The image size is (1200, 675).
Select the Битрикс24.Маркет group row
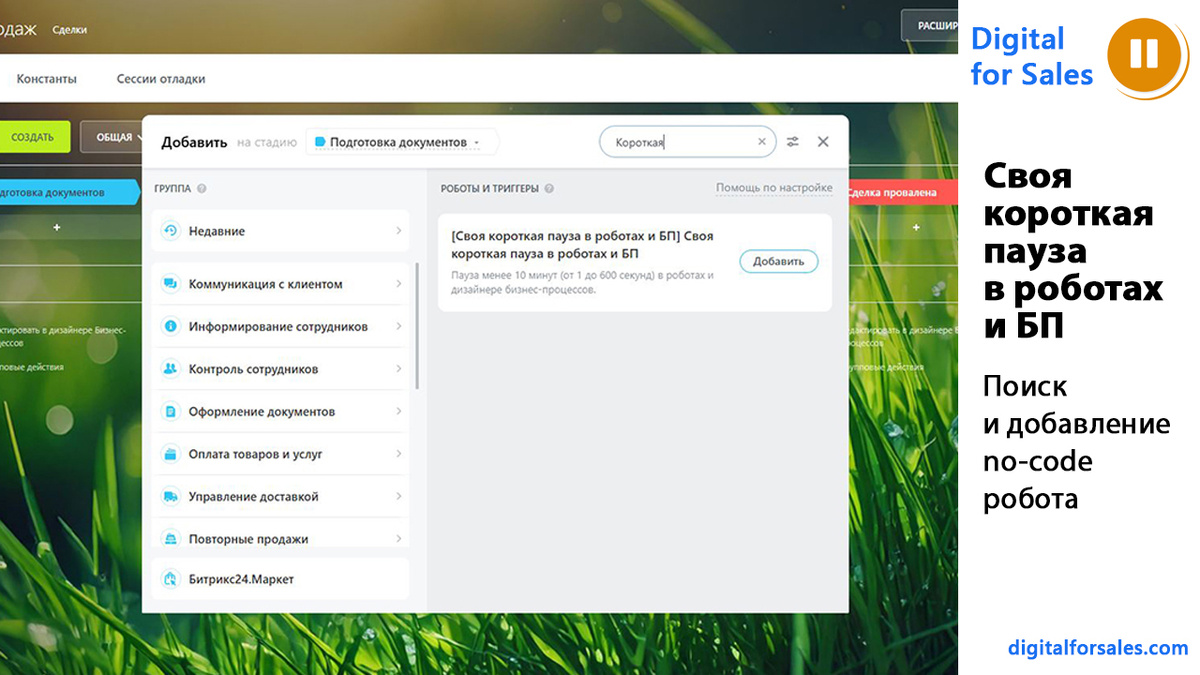pos(280,579)
